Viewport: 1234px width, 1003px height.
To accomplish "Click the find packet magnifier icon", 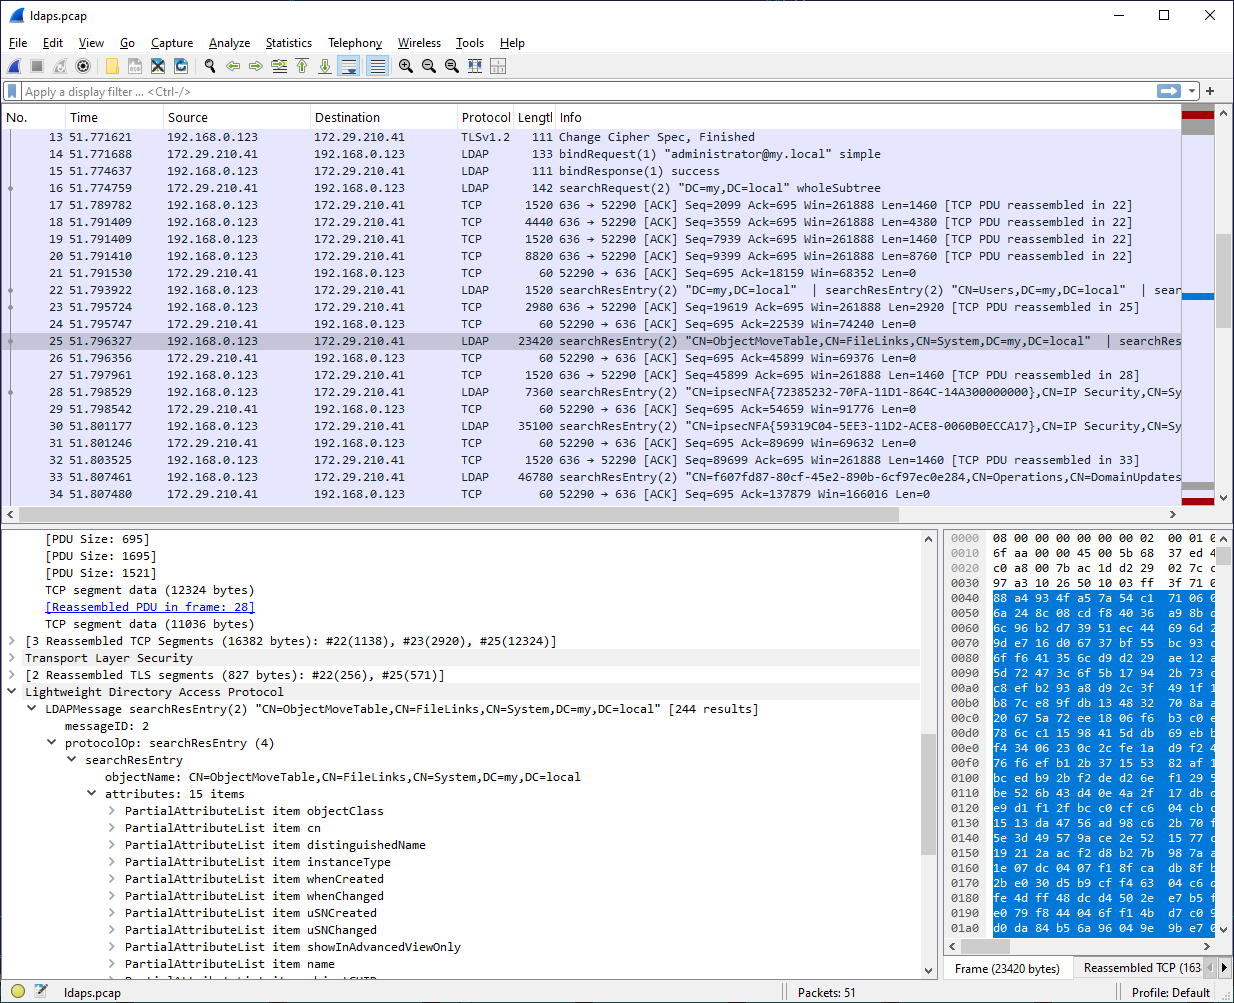I will pyautogui.click(x=210, y=66).
